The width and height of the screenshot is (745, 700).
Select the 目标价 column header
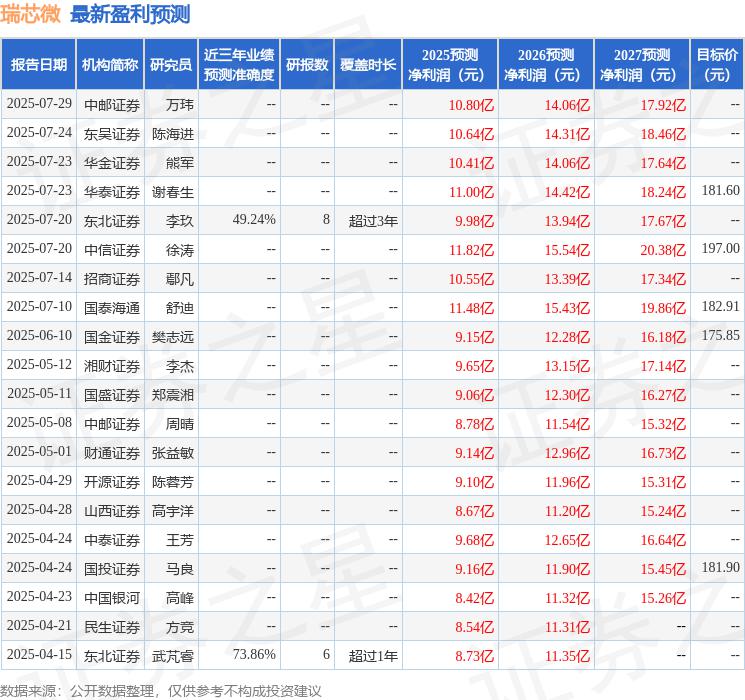pos(717,65)
